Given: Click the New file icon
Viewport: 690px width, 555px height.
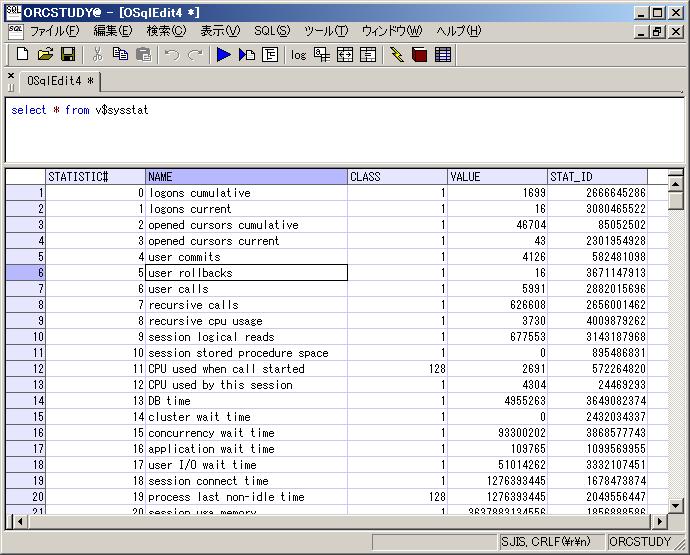Looking at the screenshot, I should (x=21, y=54).
